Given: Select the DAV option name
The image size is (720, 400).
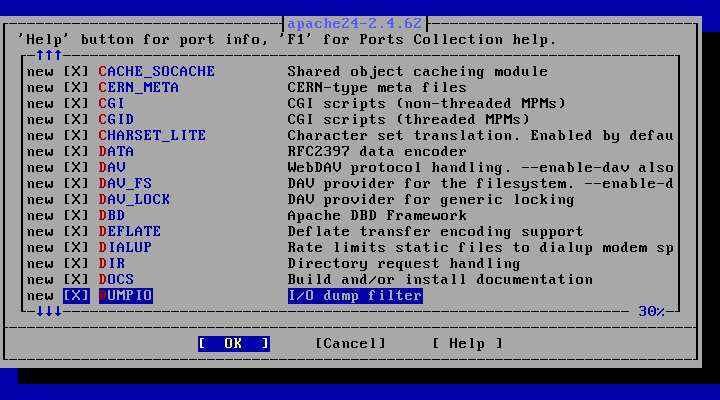Looking at the screenshot, I should tap(112, 168).
